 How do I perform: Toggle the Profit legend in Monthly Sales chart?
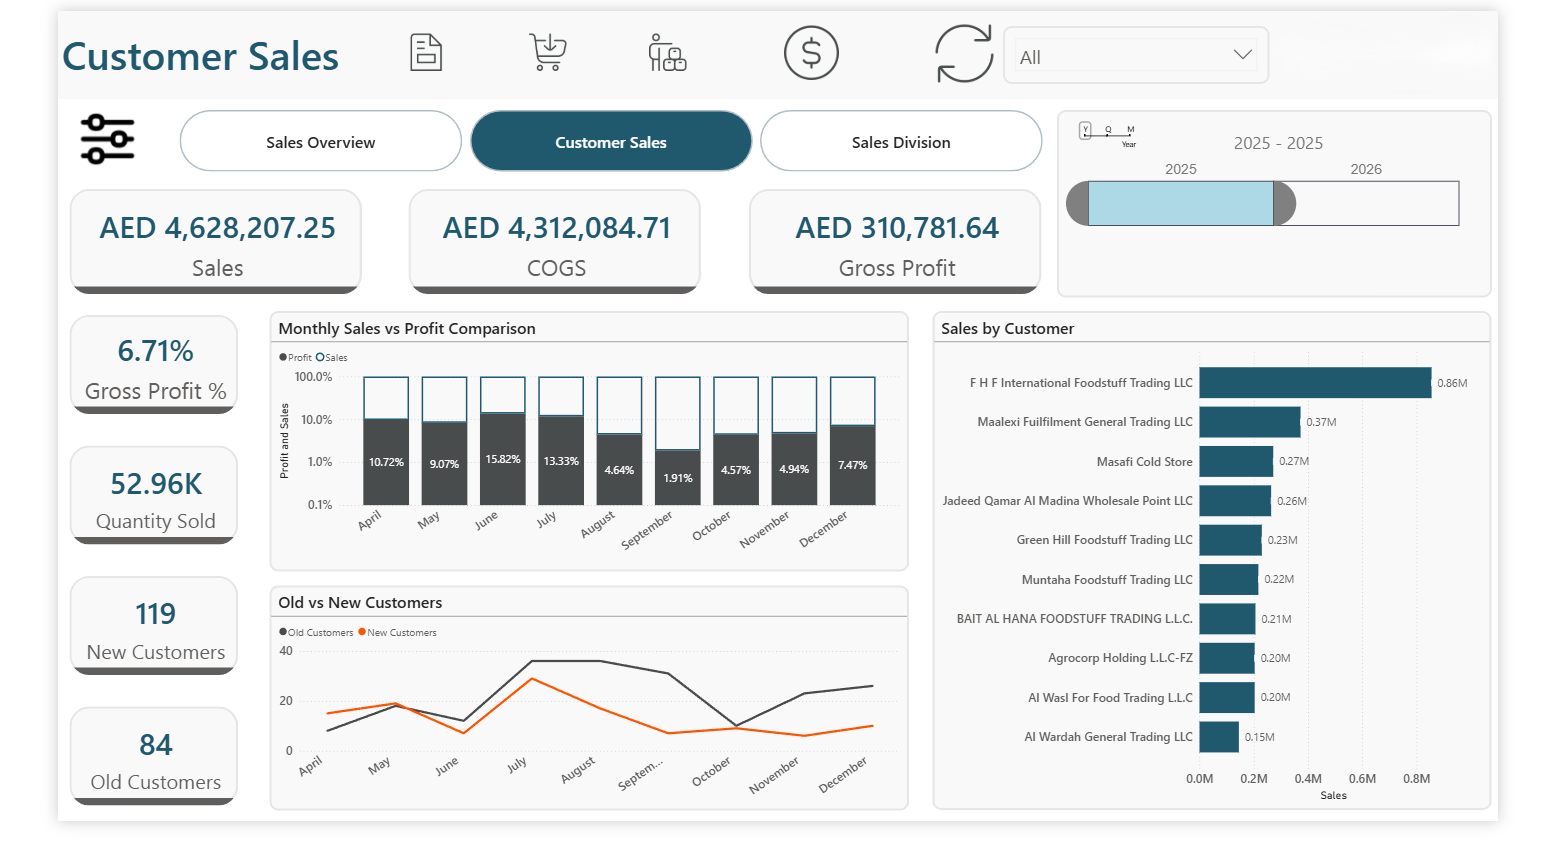tap(296, 357)
